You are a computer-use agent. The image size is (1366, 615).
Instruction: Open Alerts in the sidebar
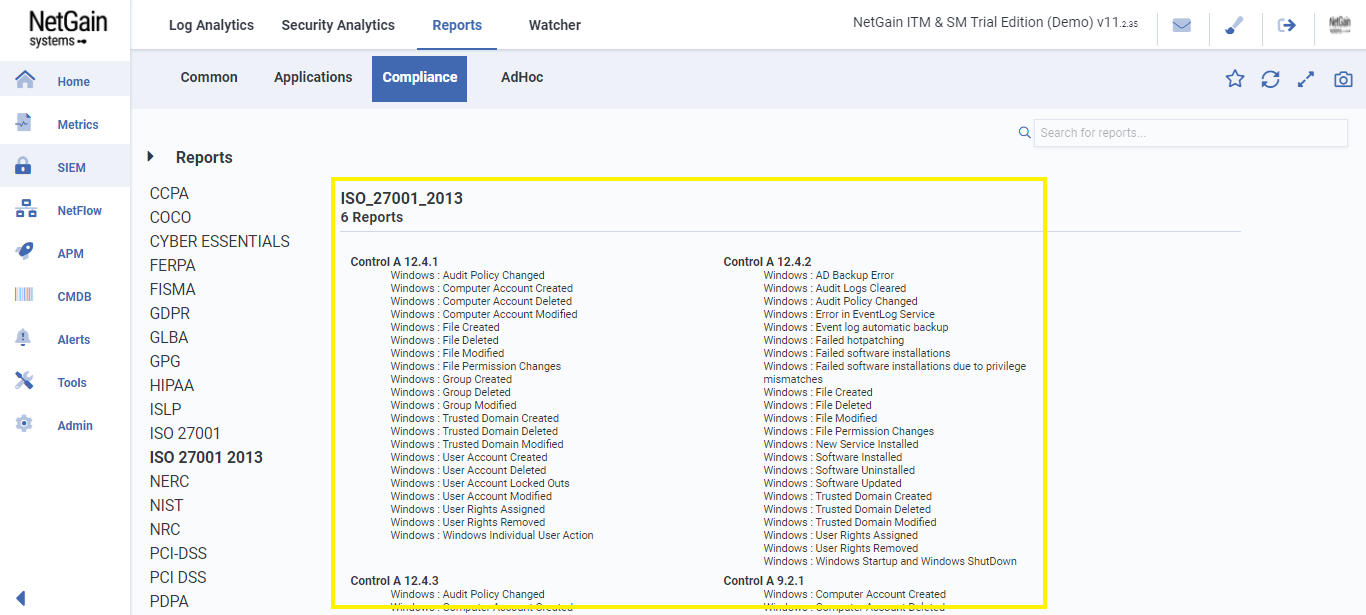coord(74,340)
